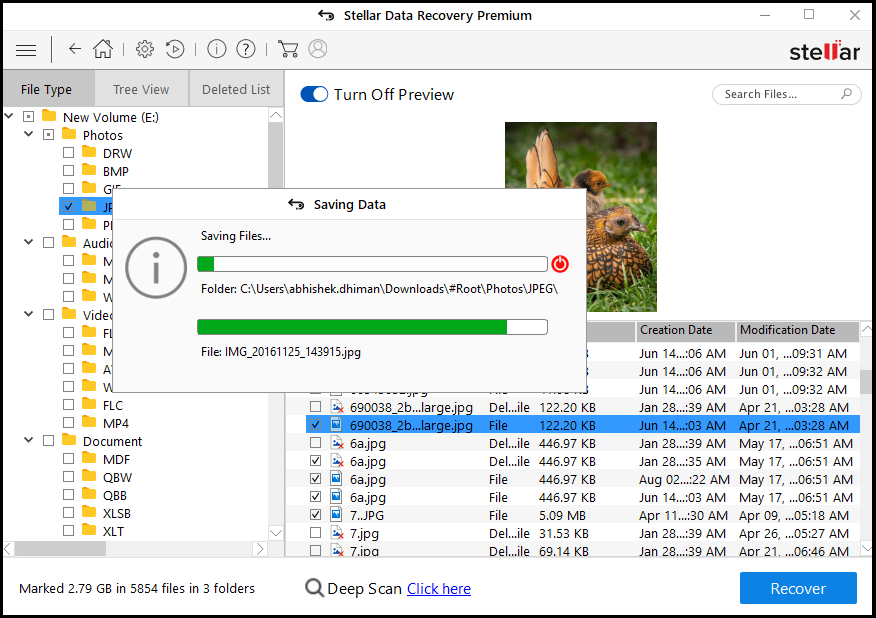Click the tree horizontal scrollbar thumb
The width and height of the screenshot is (876, 618).
(x=60, y=549)
